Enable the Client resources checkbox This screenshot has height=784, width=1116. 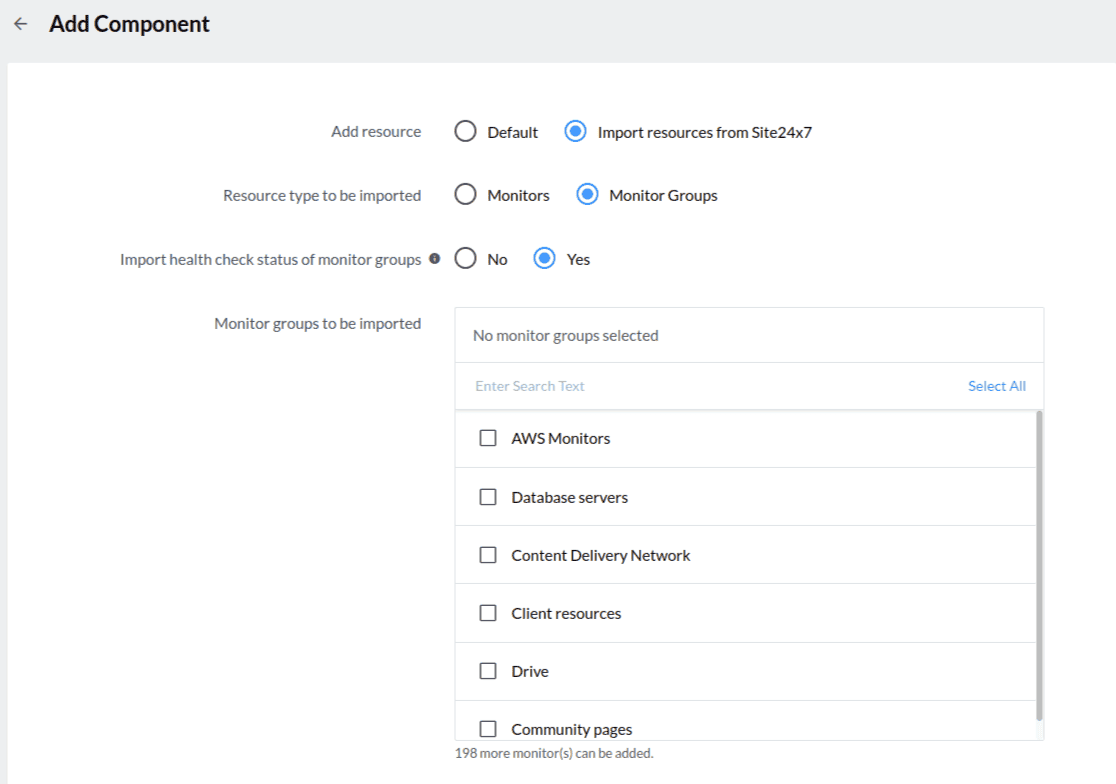click(488, 613)
